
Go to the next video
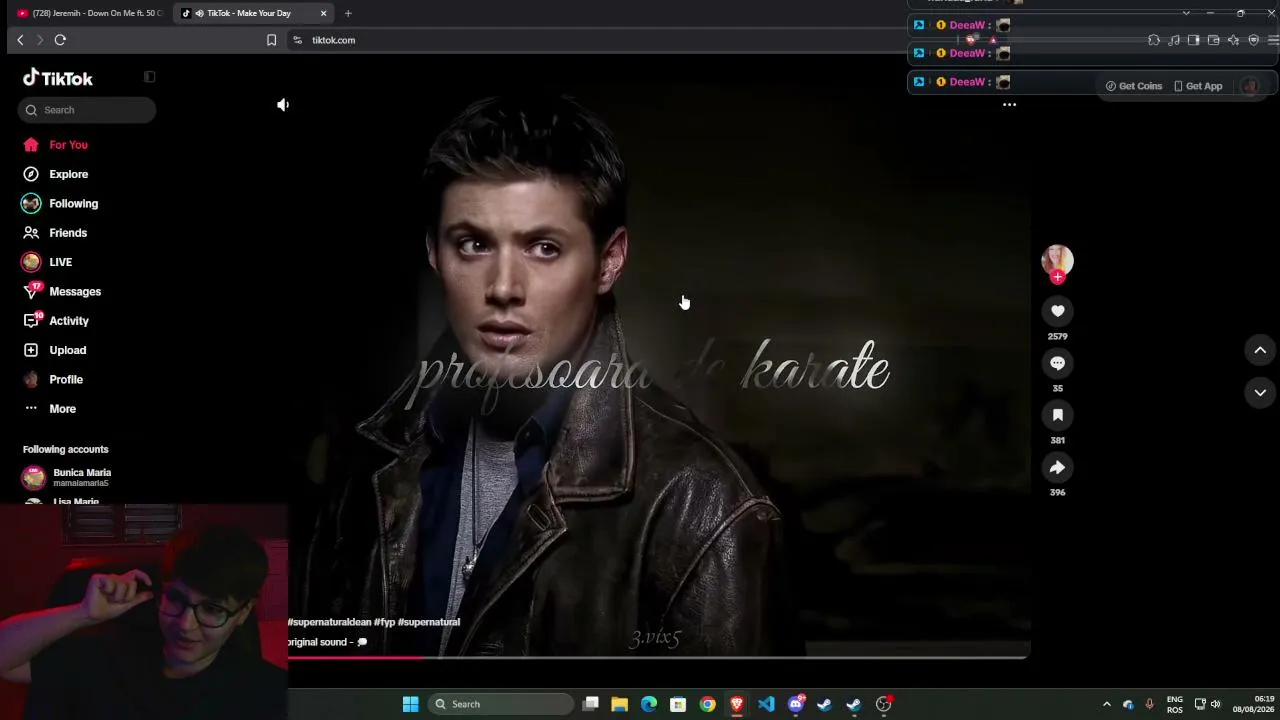1260,392
